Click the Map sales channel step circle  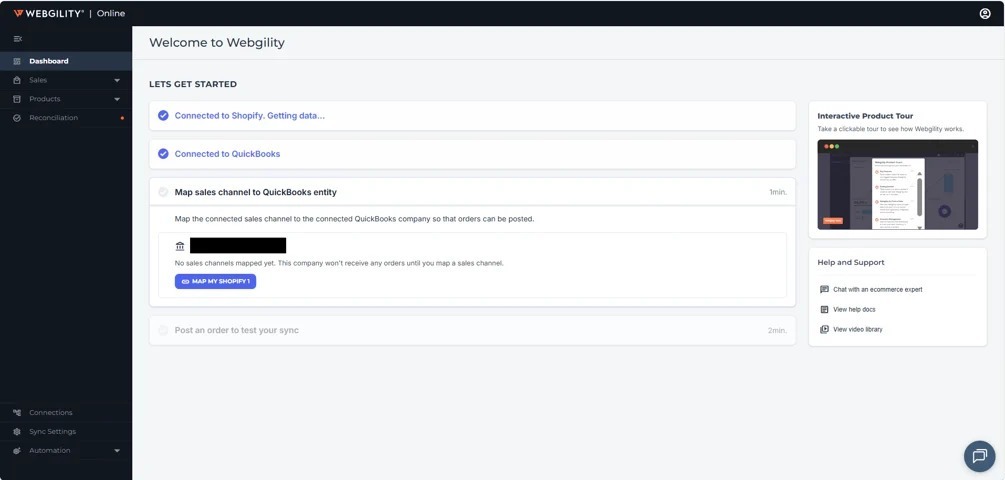[x=163, y=192]
